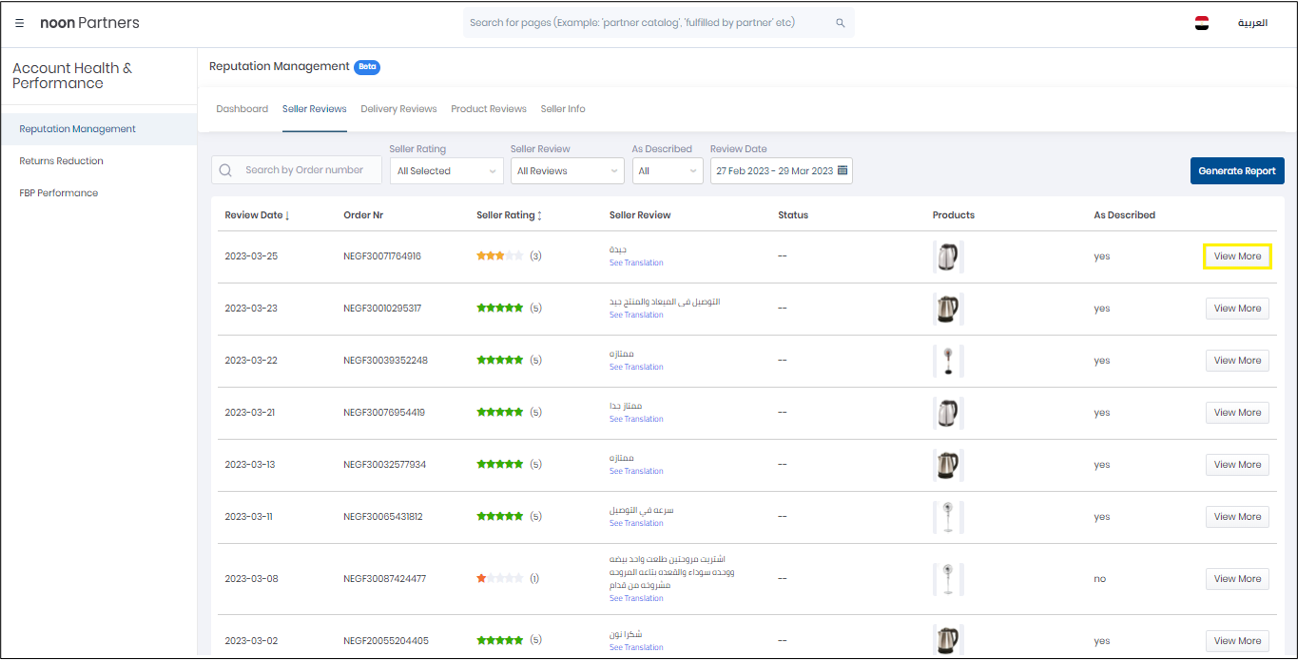
Task: Click the kettle product thumbnail for order NEGF30071764916
Action: click(947, 257)
